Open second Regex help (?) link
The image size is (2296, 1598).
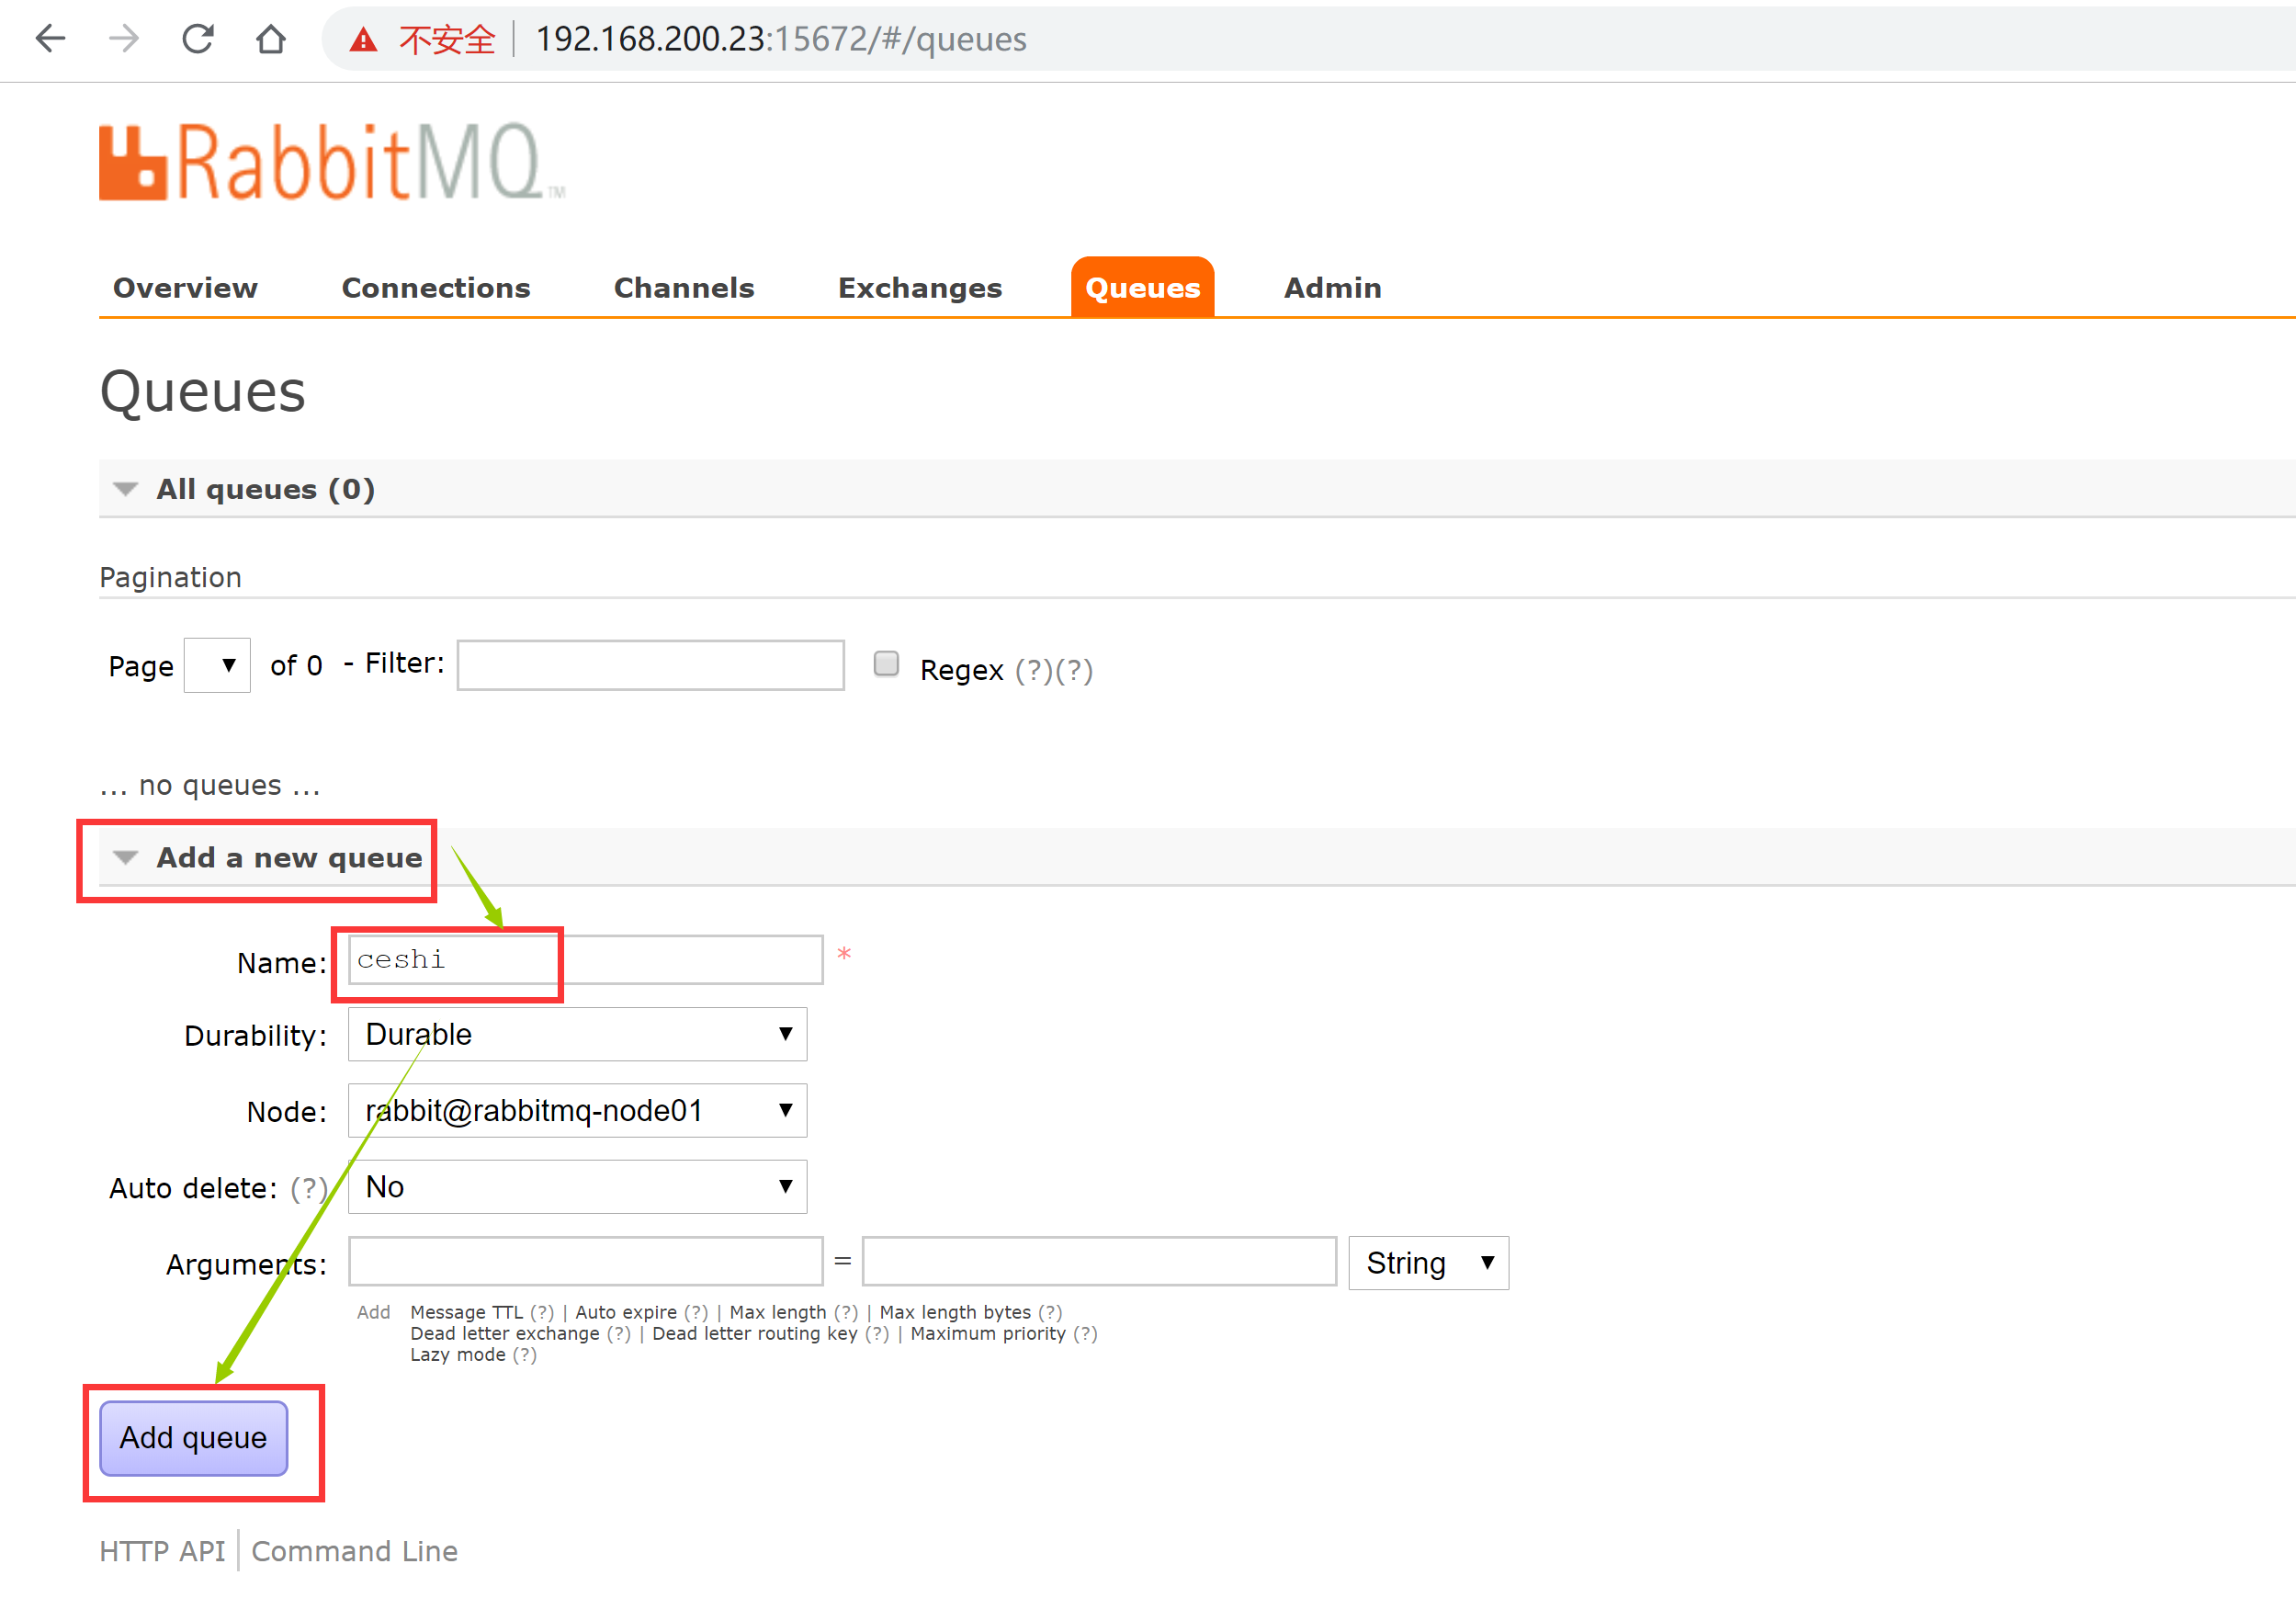click(x=1074, y=669)
